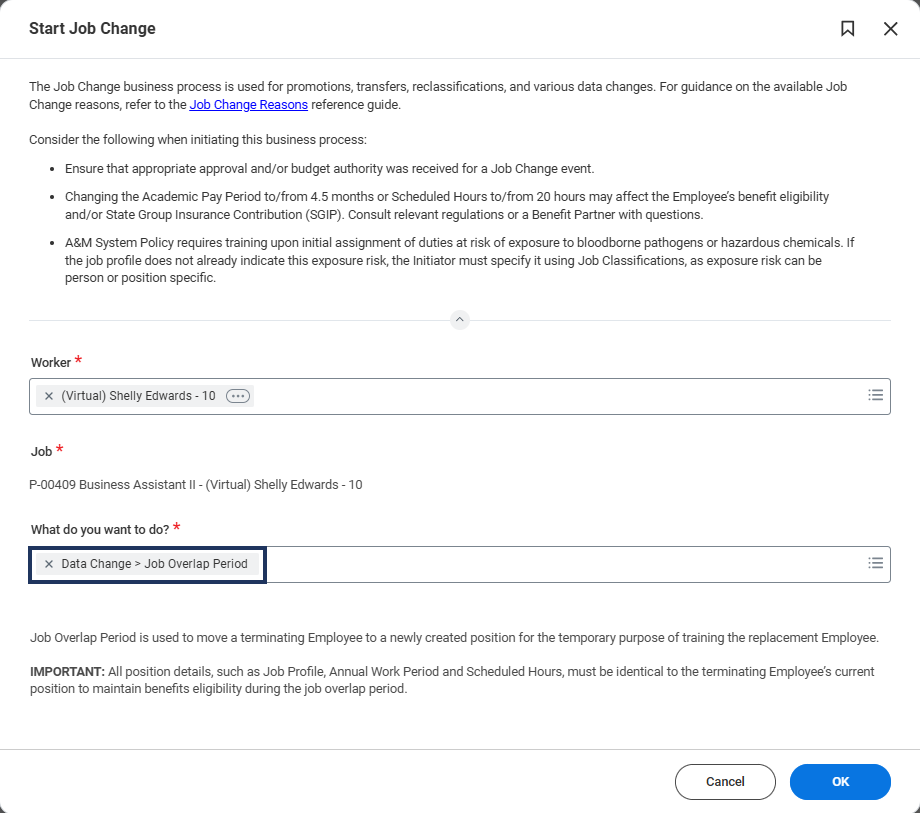Click the P-00409 Business Assistant II job text
This screenshot has height=813, width=920.
coord(196,485)
